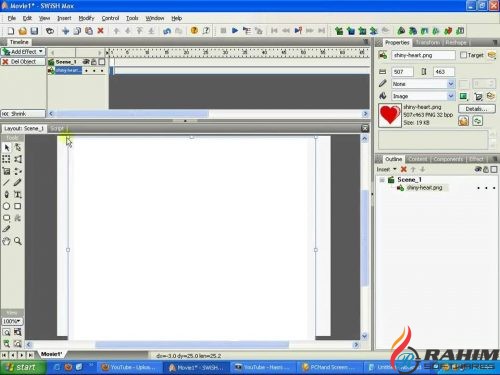This screenshot has height=375, width=500.
Task: Toggle Scene_1 visibility eye in Timeline
Action: pos(86,62)
